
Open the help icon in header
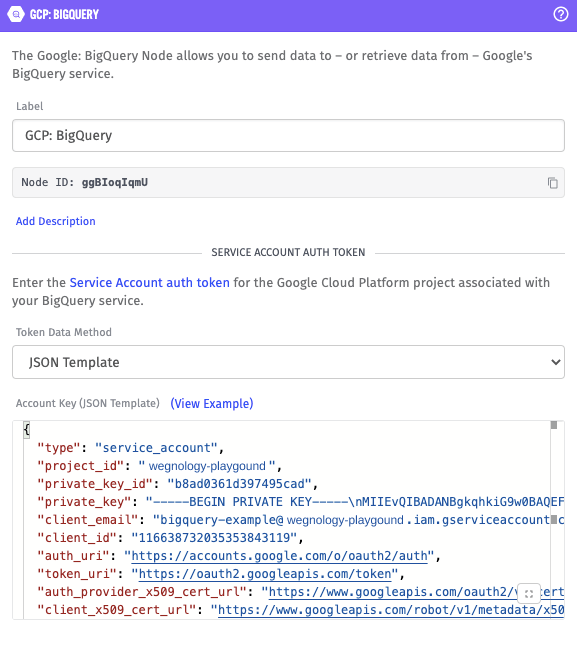(x=560, y=15)
